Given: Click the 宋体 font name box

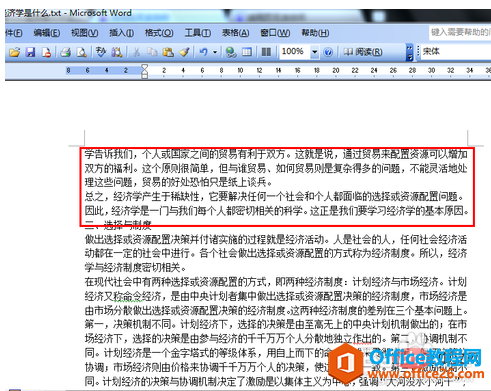Looking at the screenshot, I should tap(456, 52).
